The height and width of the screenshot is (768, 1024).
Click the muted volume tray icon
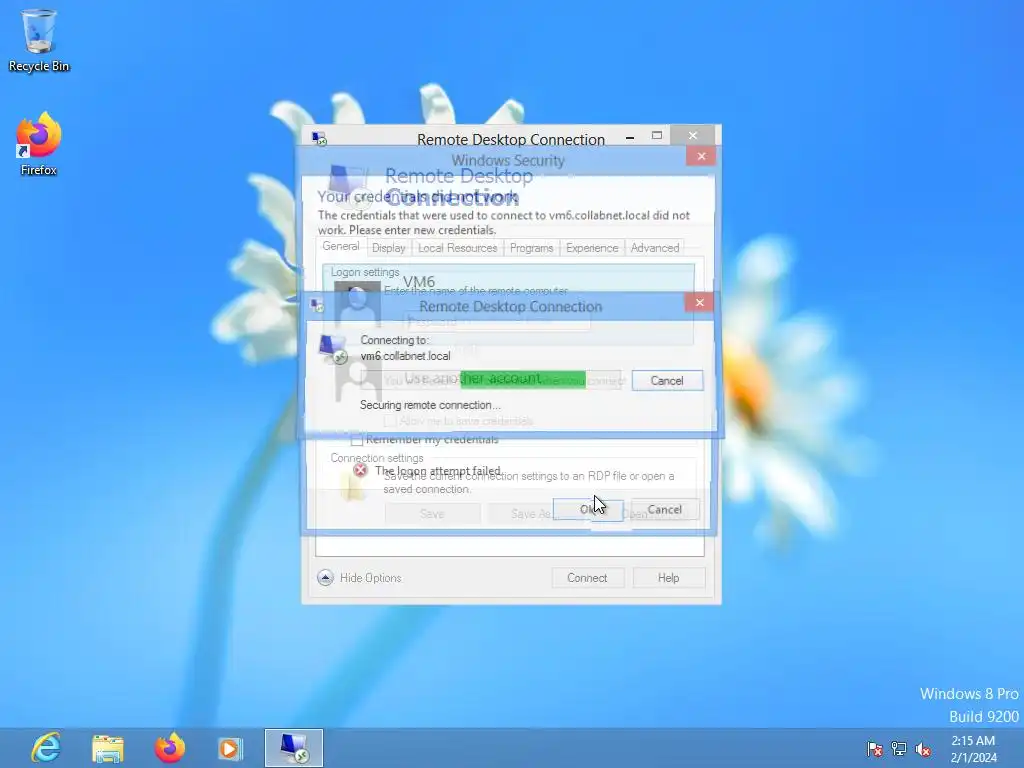click(x=923, y=749)
